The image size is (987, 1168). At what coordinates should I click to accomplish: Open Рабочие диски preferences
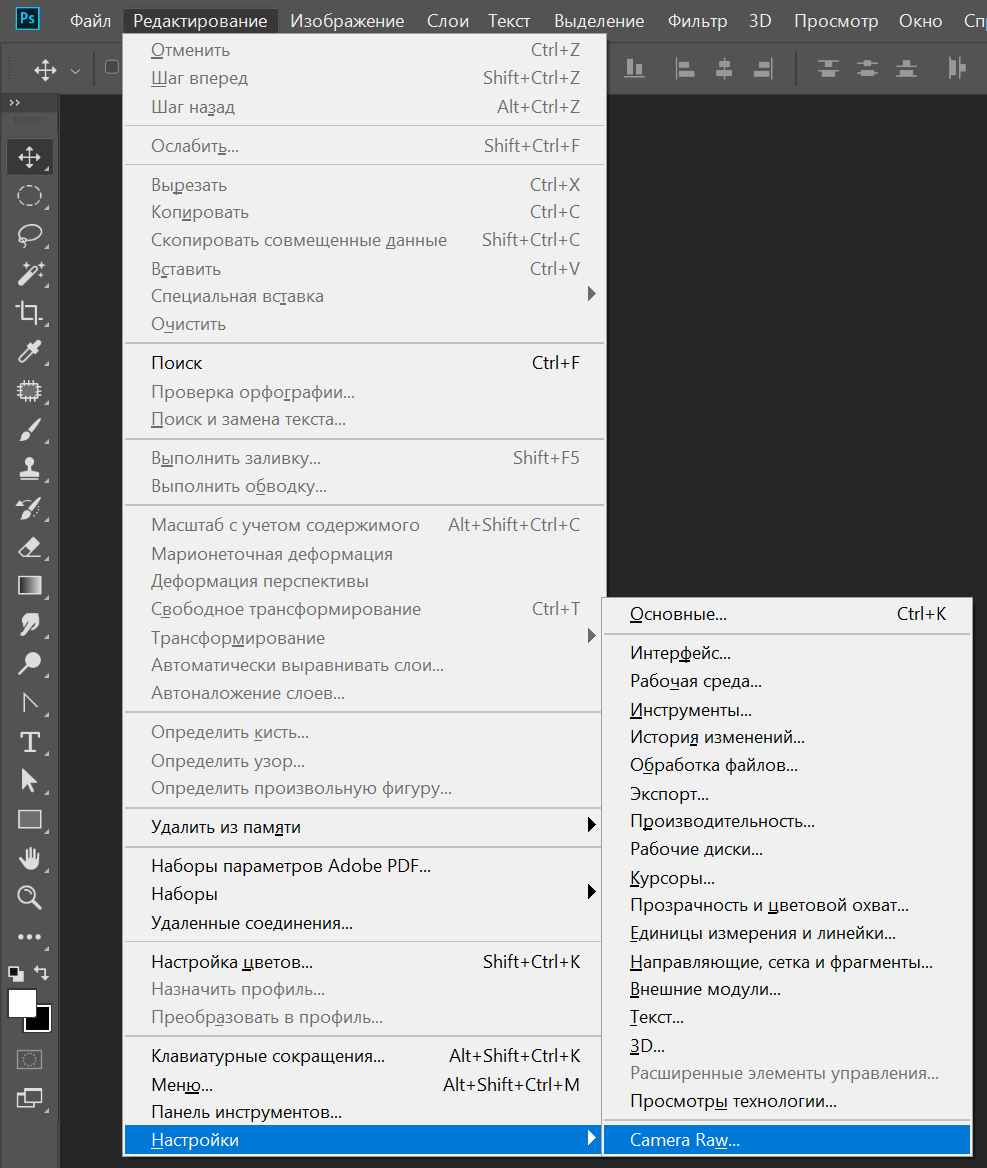click(x=787, y=849)
